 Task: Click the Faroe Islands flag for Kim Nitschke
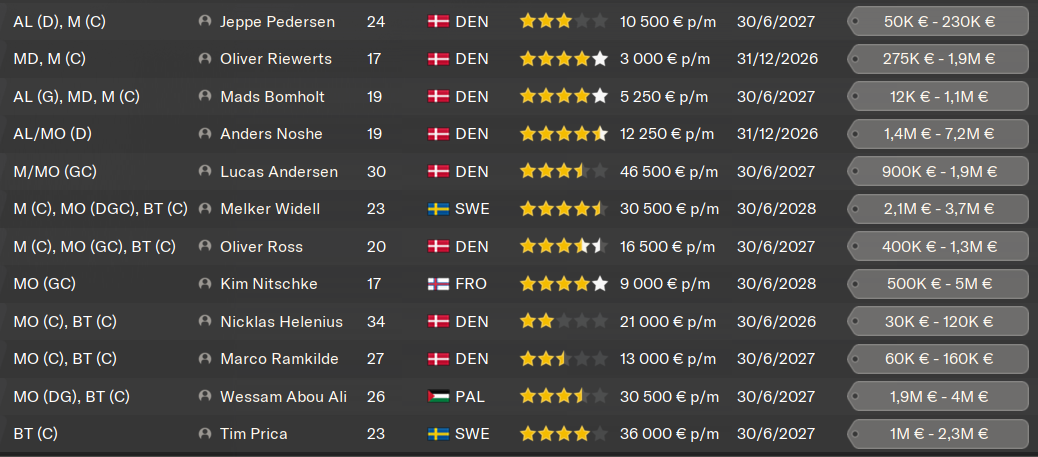click(x=438, y=284)
